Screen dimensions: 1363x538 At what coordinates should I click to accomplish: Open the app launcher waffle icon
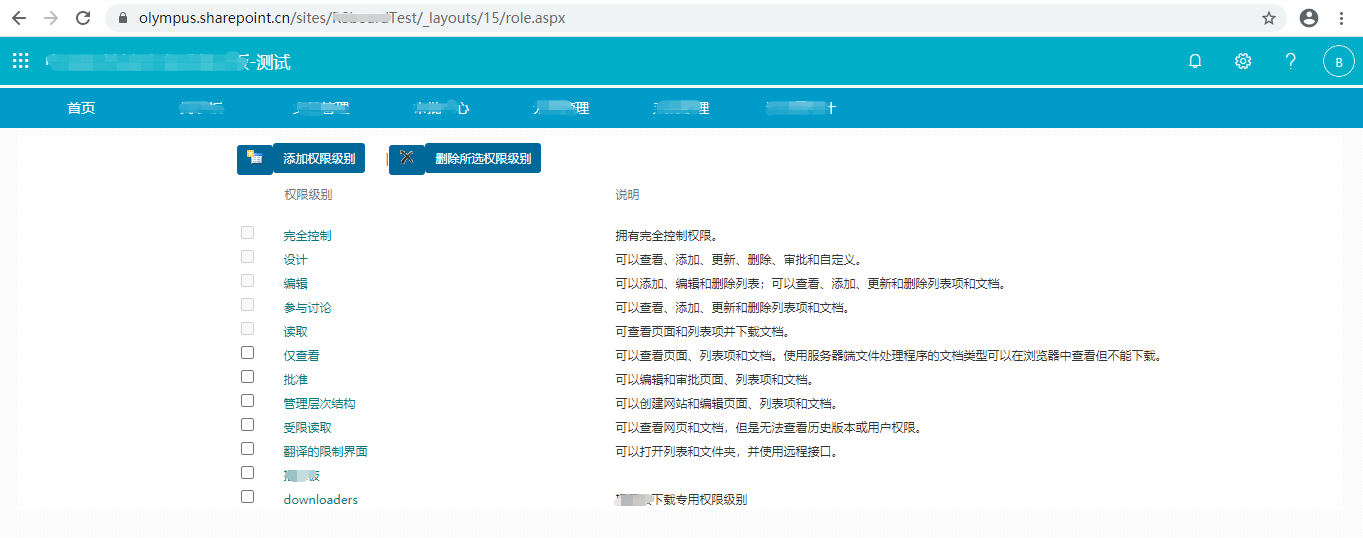coord(21,61)
